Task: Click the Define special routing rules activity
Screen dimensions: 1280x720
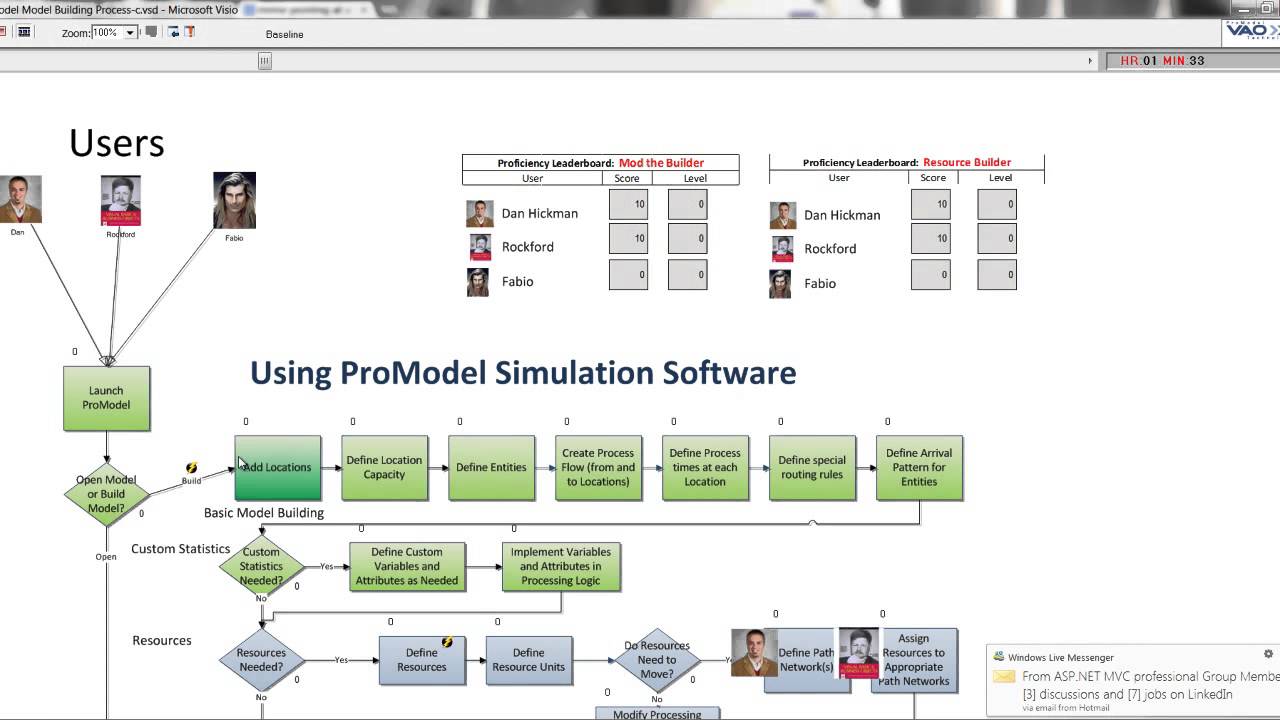Action: (x=812, y=467)
